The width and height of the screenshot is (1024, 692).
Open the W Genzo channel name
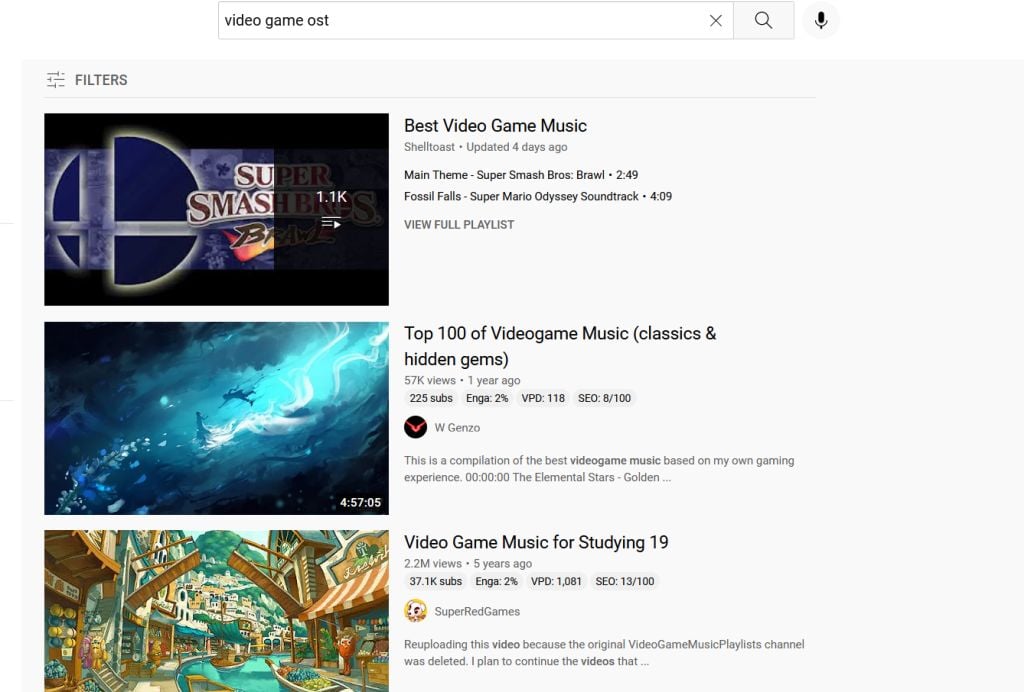pyautogui.click(x=457, y=428)
